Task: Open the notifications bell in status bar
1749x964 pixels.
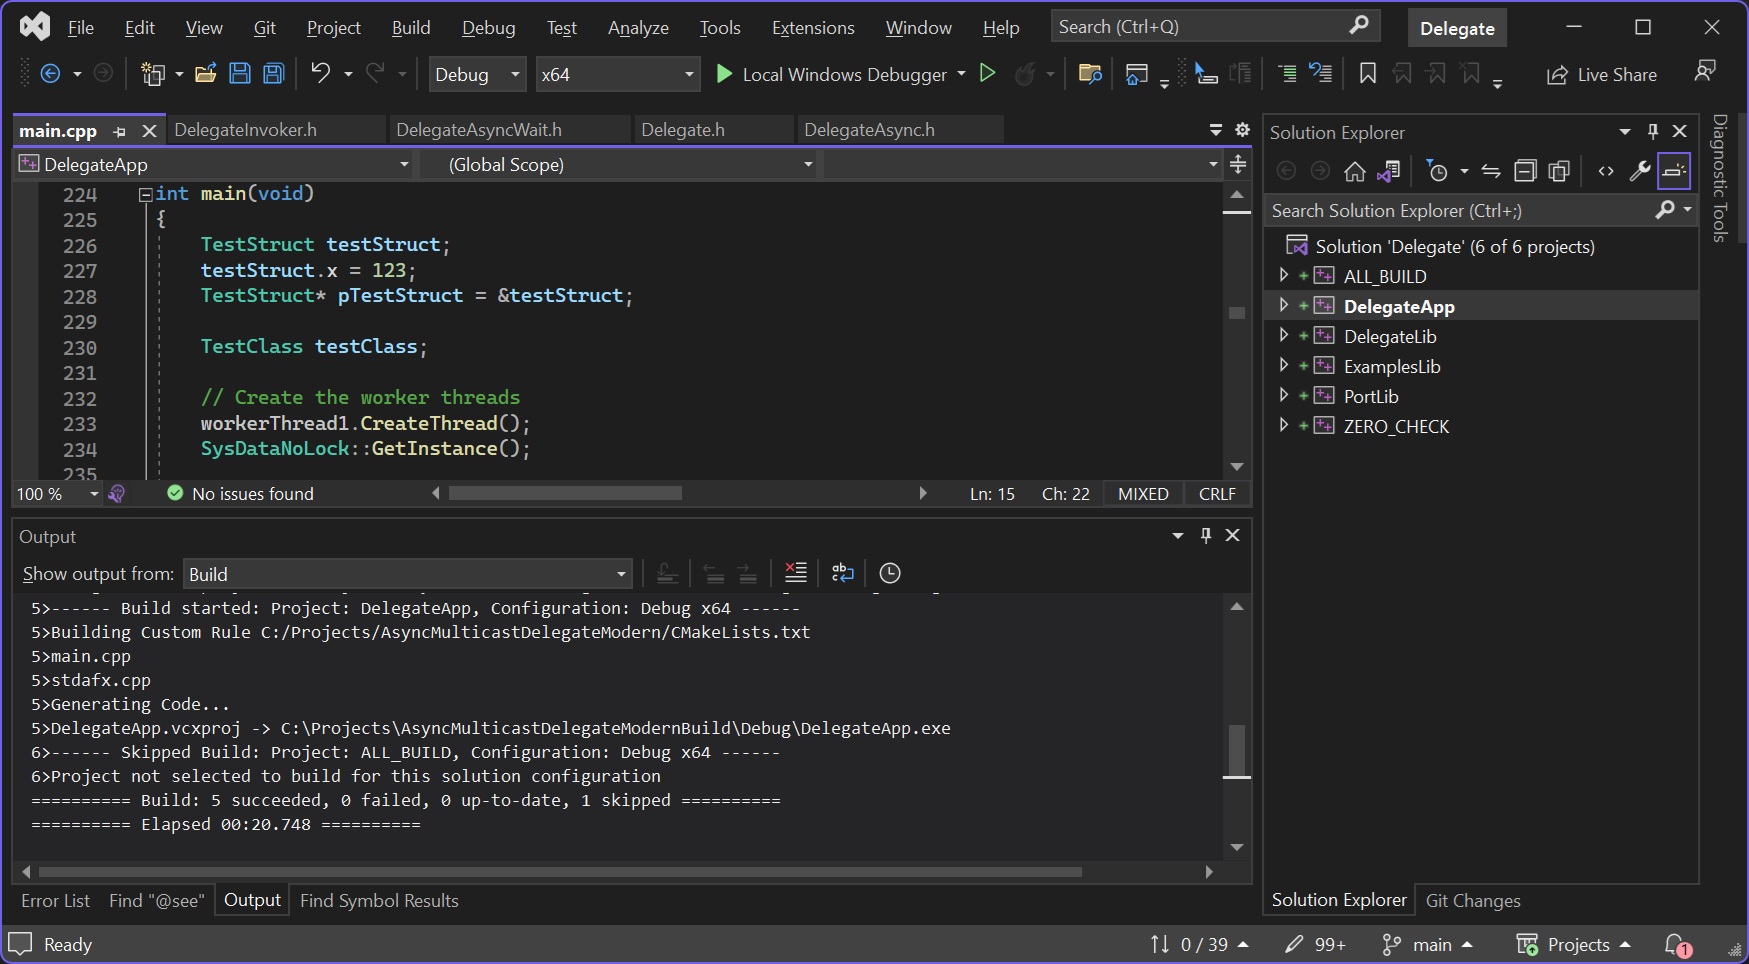Action: point(1677,945)
